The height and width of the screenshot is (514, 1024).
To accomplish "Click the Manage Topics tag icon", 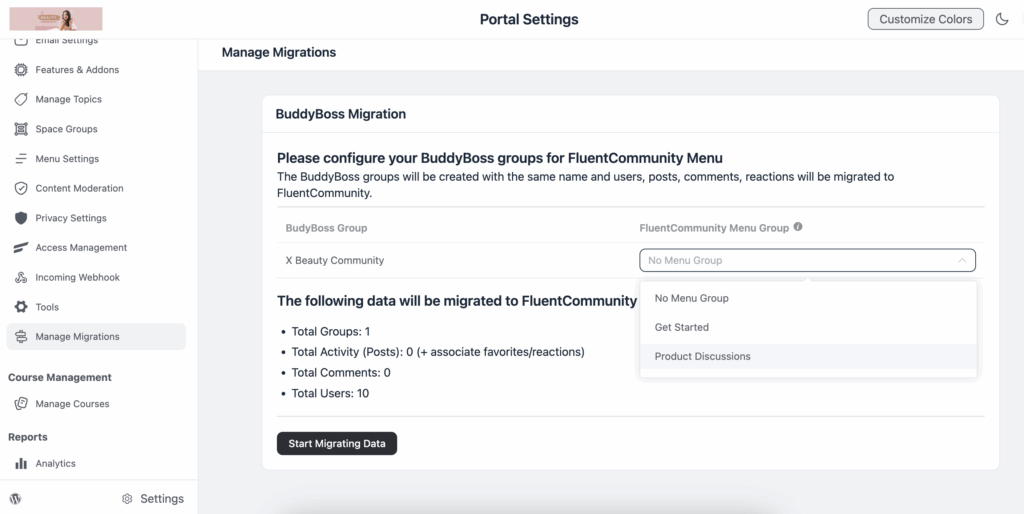I will click(21, 99).
